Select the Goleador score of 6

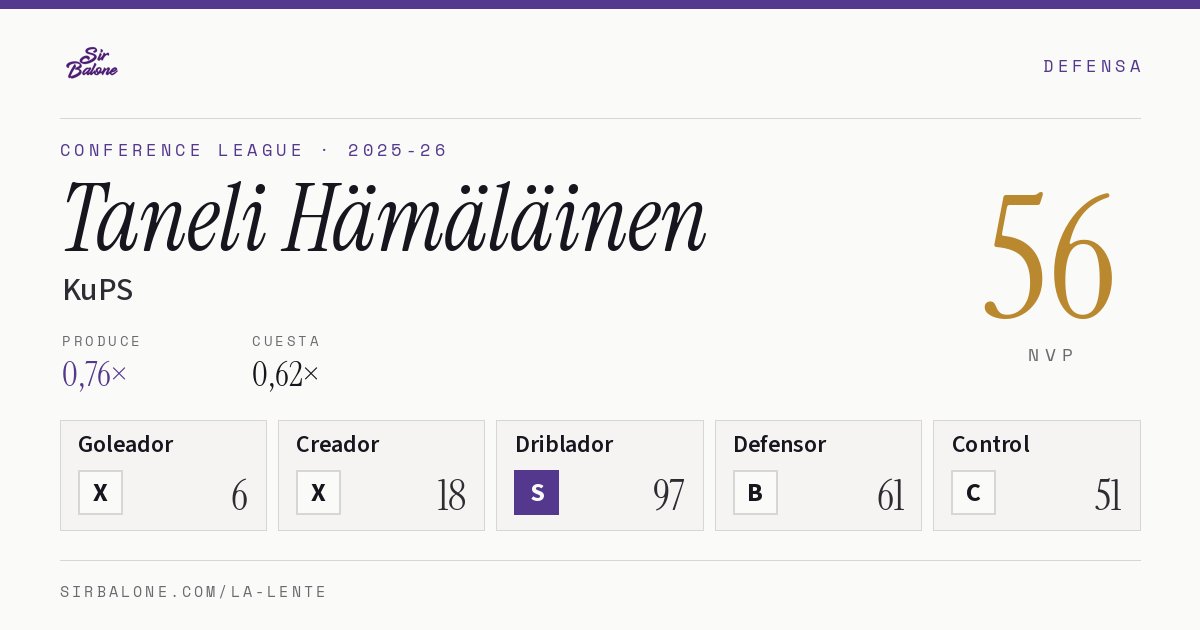tap(239, 495)
